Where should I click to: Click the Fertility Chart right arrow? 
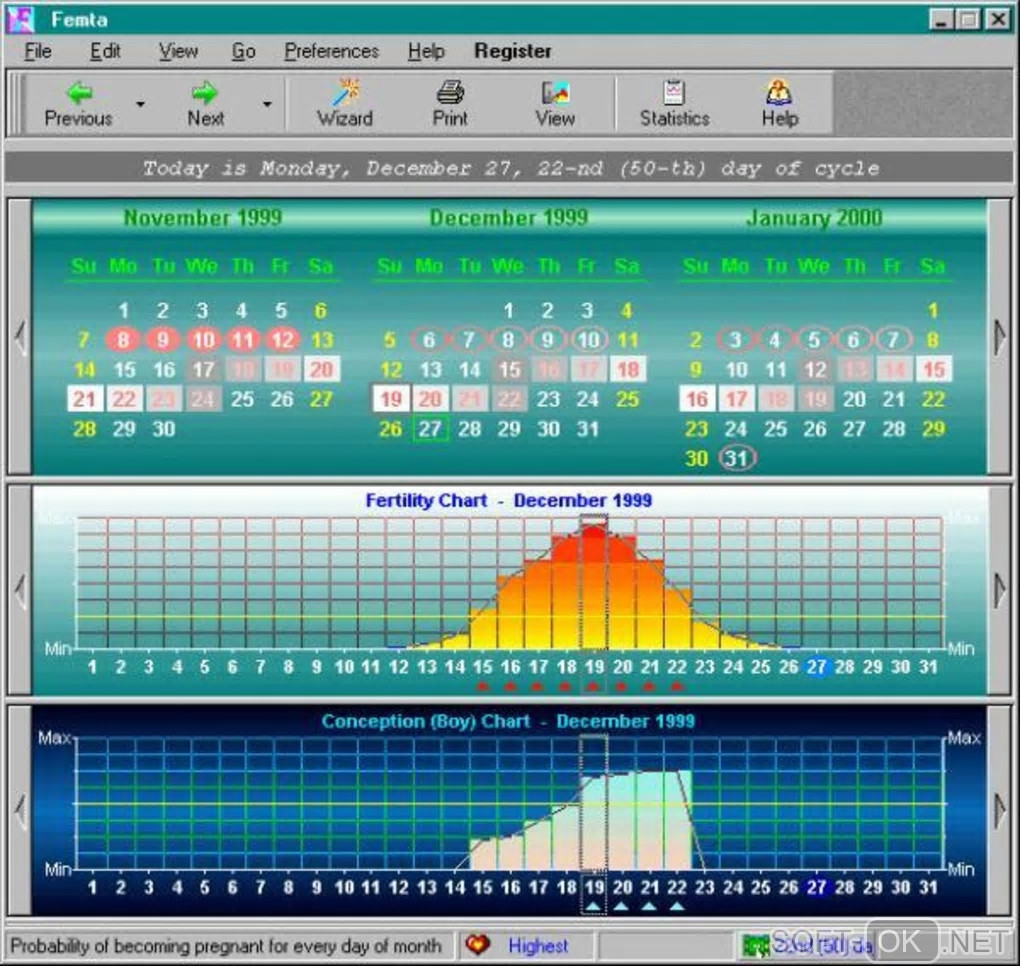coord(999,591)
